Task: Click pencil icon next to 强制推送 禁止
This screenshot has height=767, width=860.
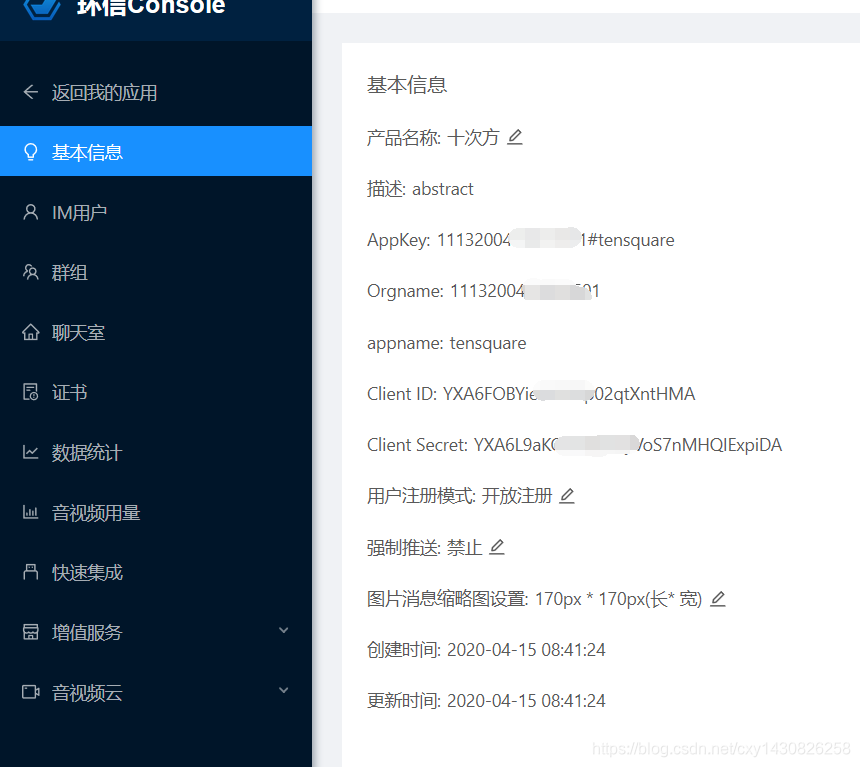Action: coord(497,547)
